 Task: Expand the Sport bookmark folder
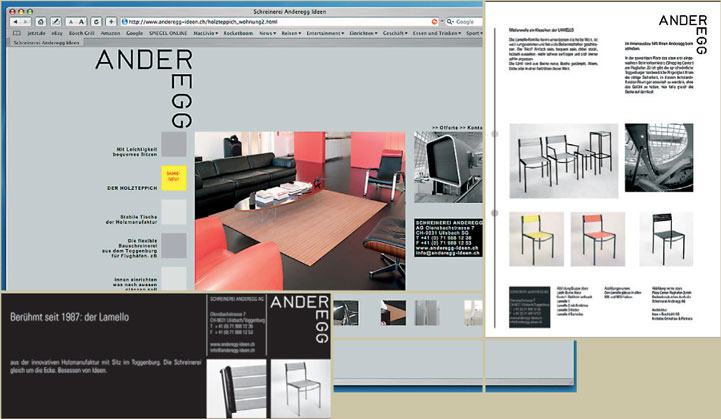tap(474, 33)
